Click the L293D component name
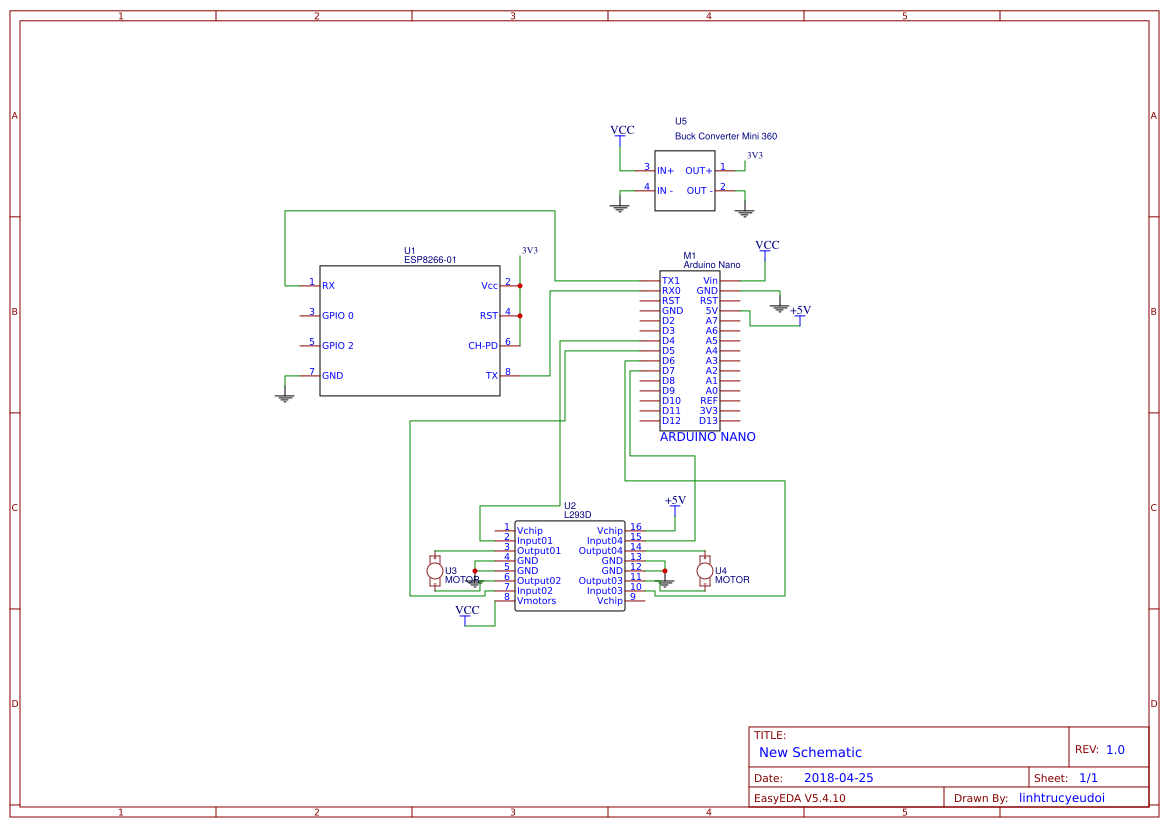 pos(577,515)
